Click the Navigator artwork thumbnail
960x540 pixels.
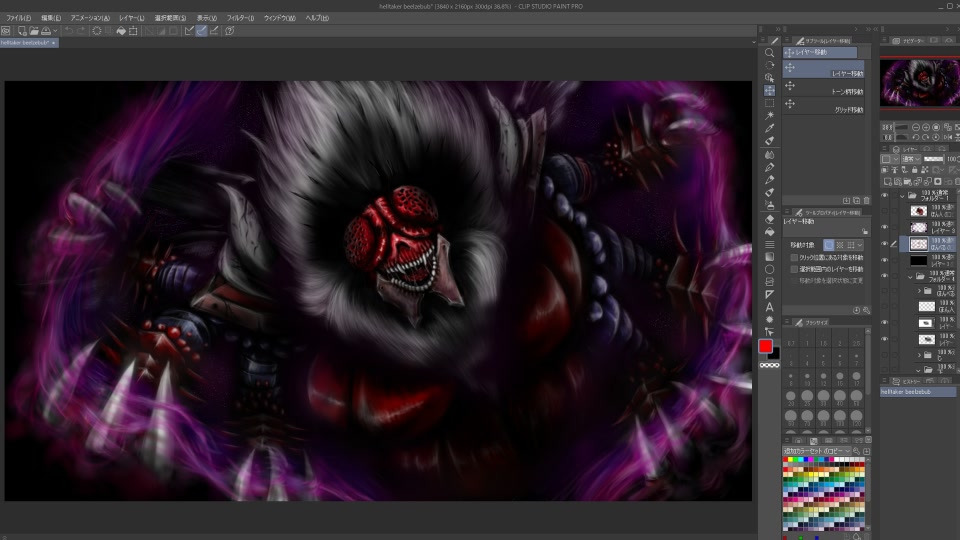pyautogui.click(x=920, y=82)
